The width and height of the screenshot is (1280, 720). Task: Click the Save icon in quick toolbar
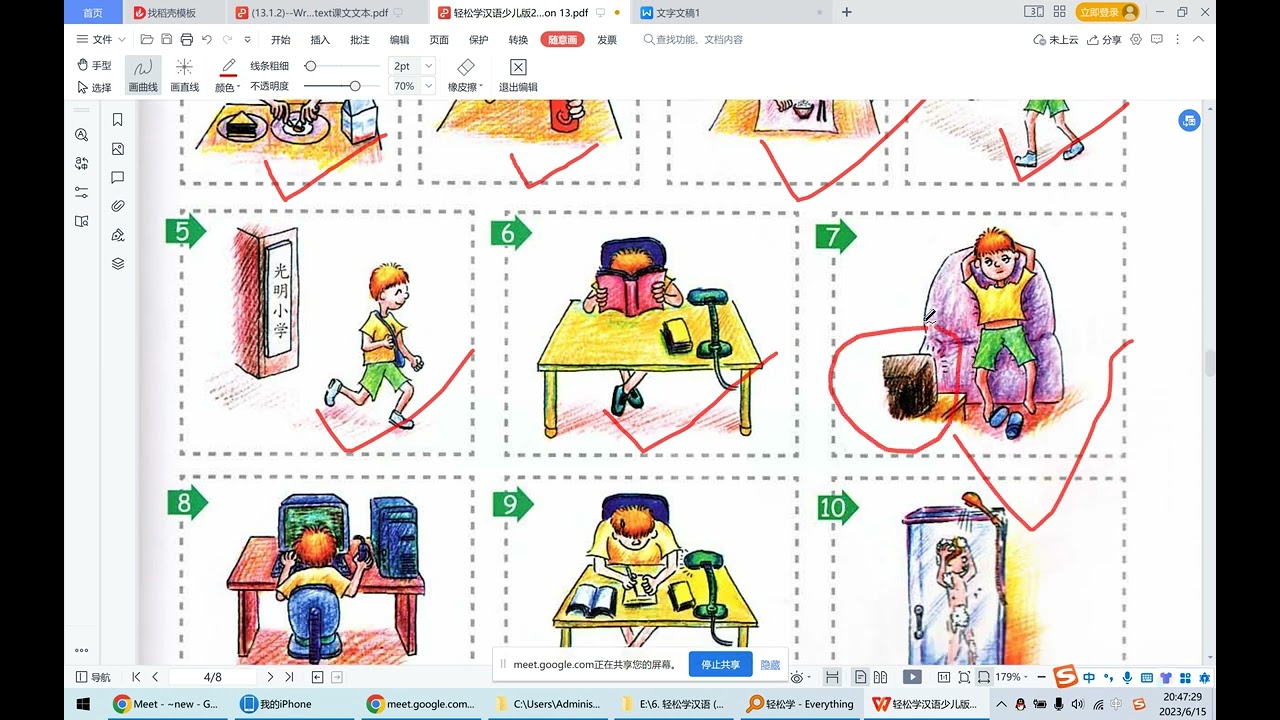(x=167, y=40)
